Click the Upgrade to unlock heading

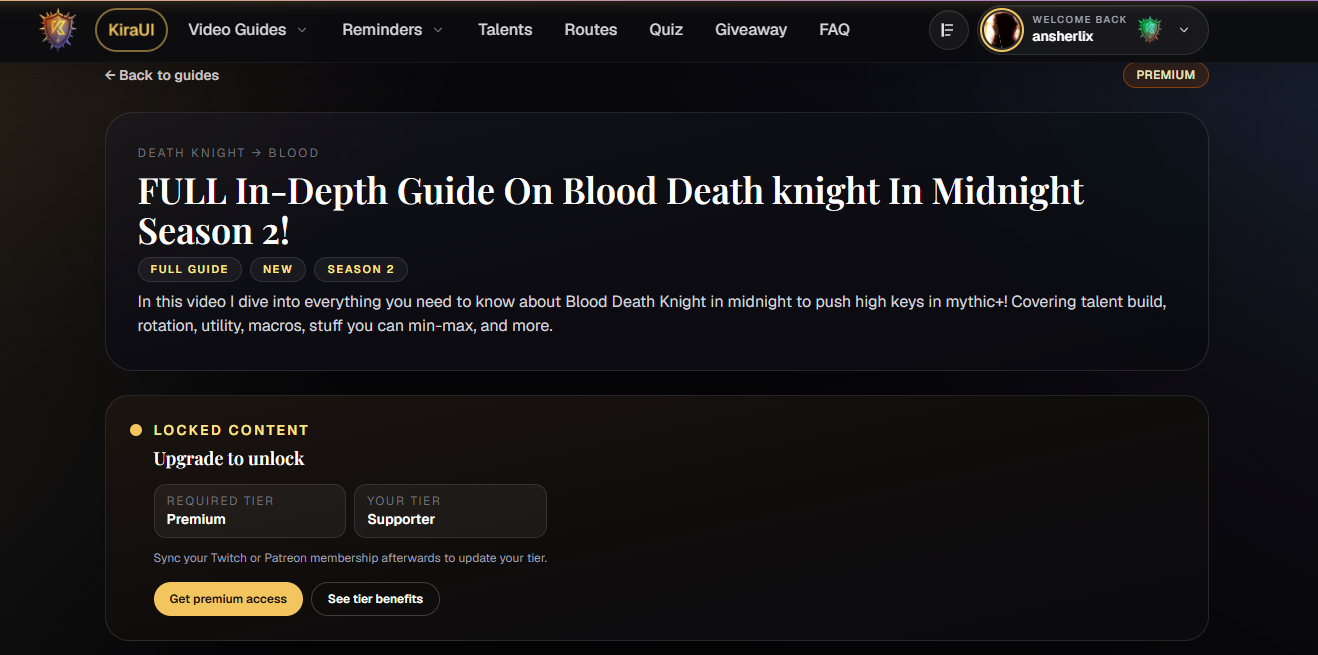(x=229, y=458)
